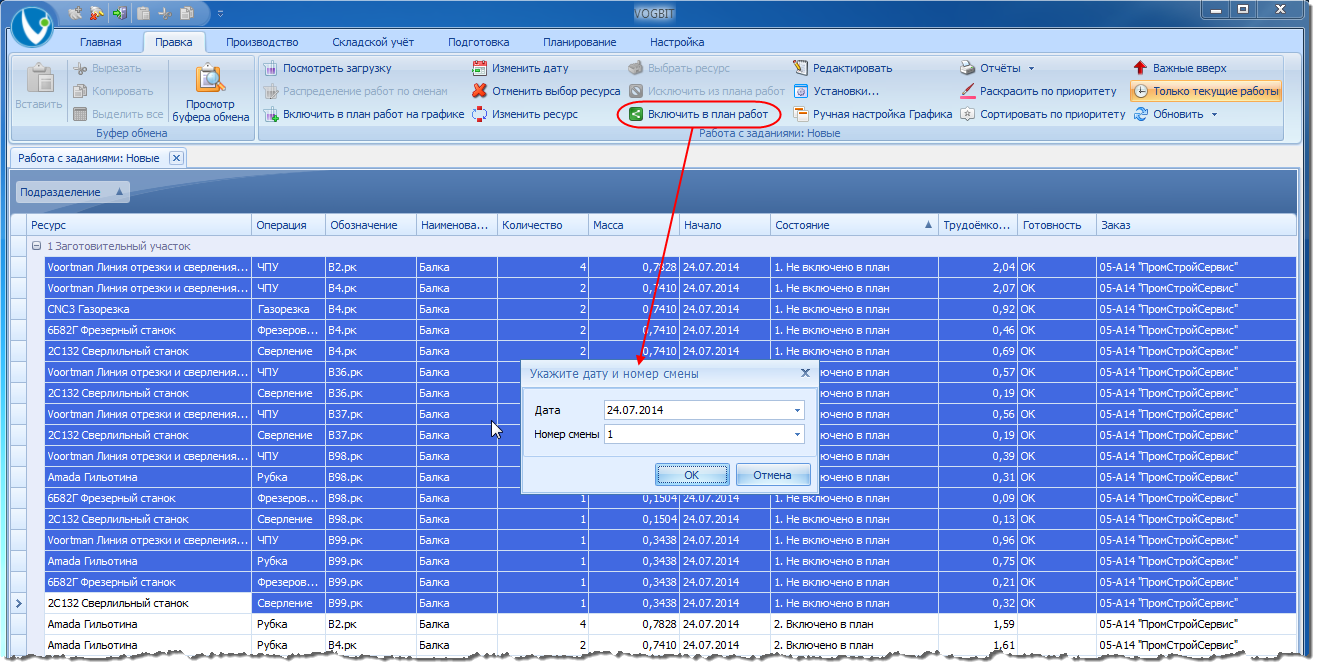This screenshot has height=666, width=1318.
Task: Click 'Редактировать' icon in ribbon
Action: [800, 68]
